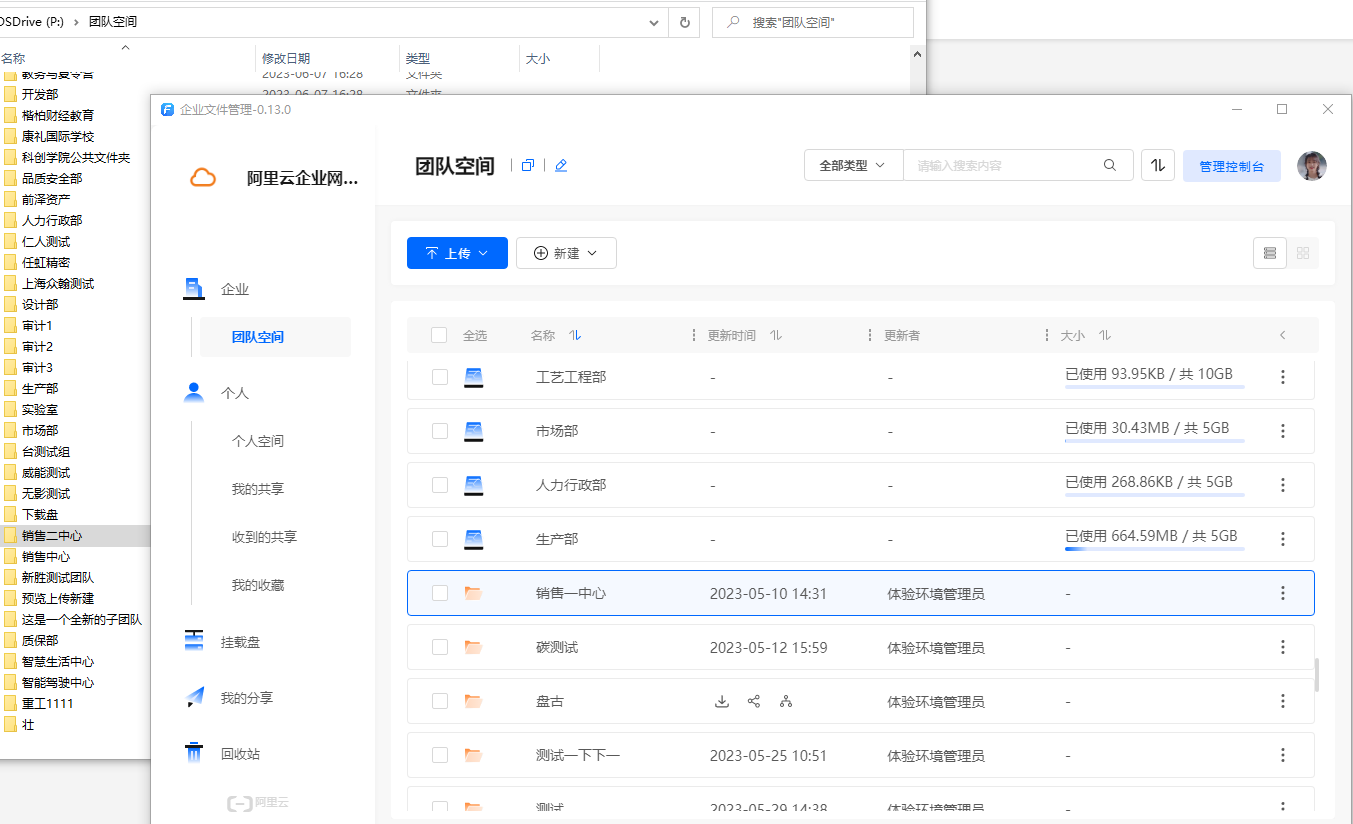This screenshot has height=824, width=1353.
Task: Open the 新建 create dropdown
Action: click(566, 253)
